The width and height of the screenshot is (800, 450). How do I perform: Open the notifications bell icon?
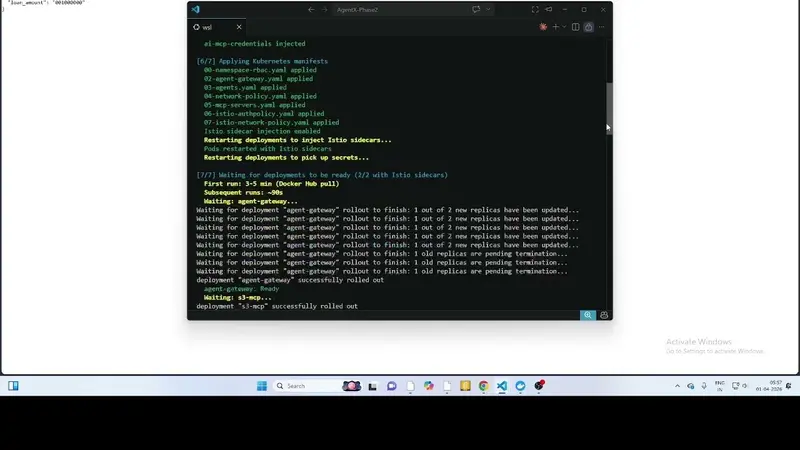click(789, 386)
